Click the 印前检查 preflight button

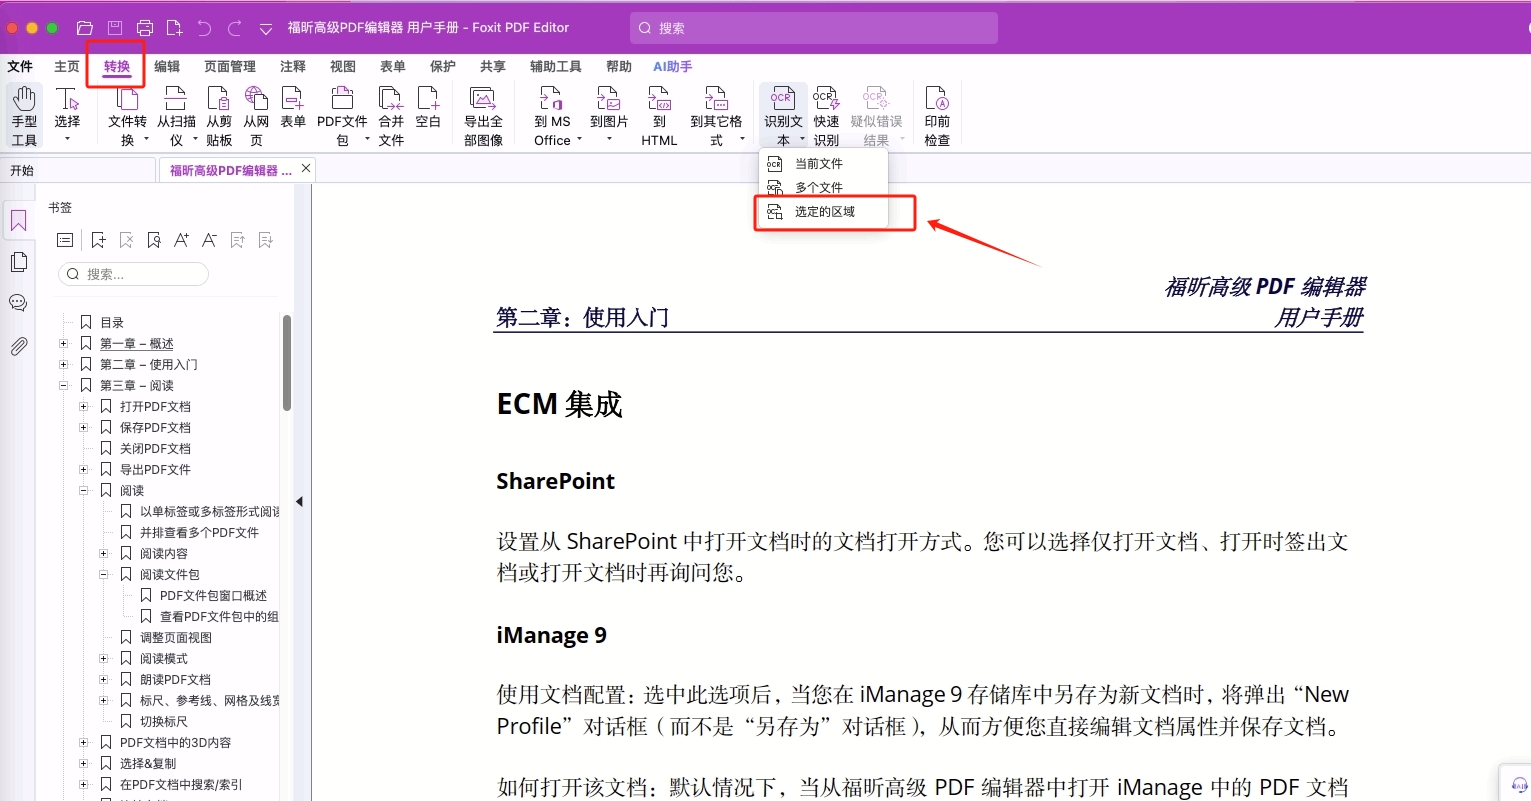point(937,116)
